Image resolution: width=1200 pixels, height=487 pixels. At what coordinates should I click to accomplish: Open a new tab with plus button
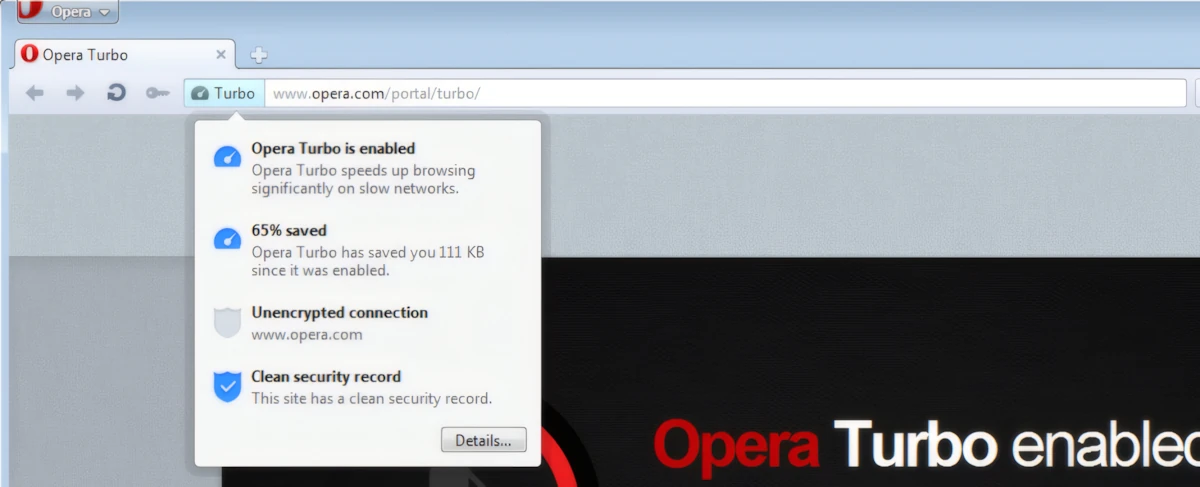tap(258, 55)
